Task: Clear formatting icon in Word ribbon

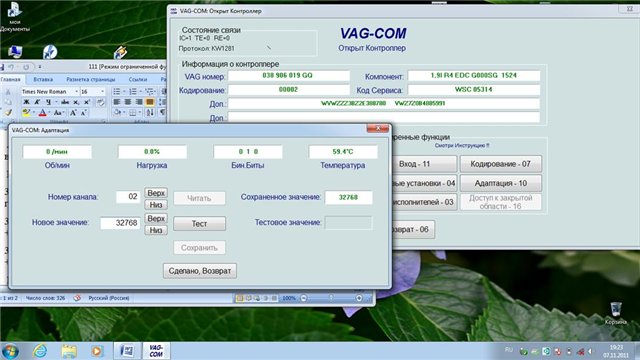Action: tap(100, 102)
